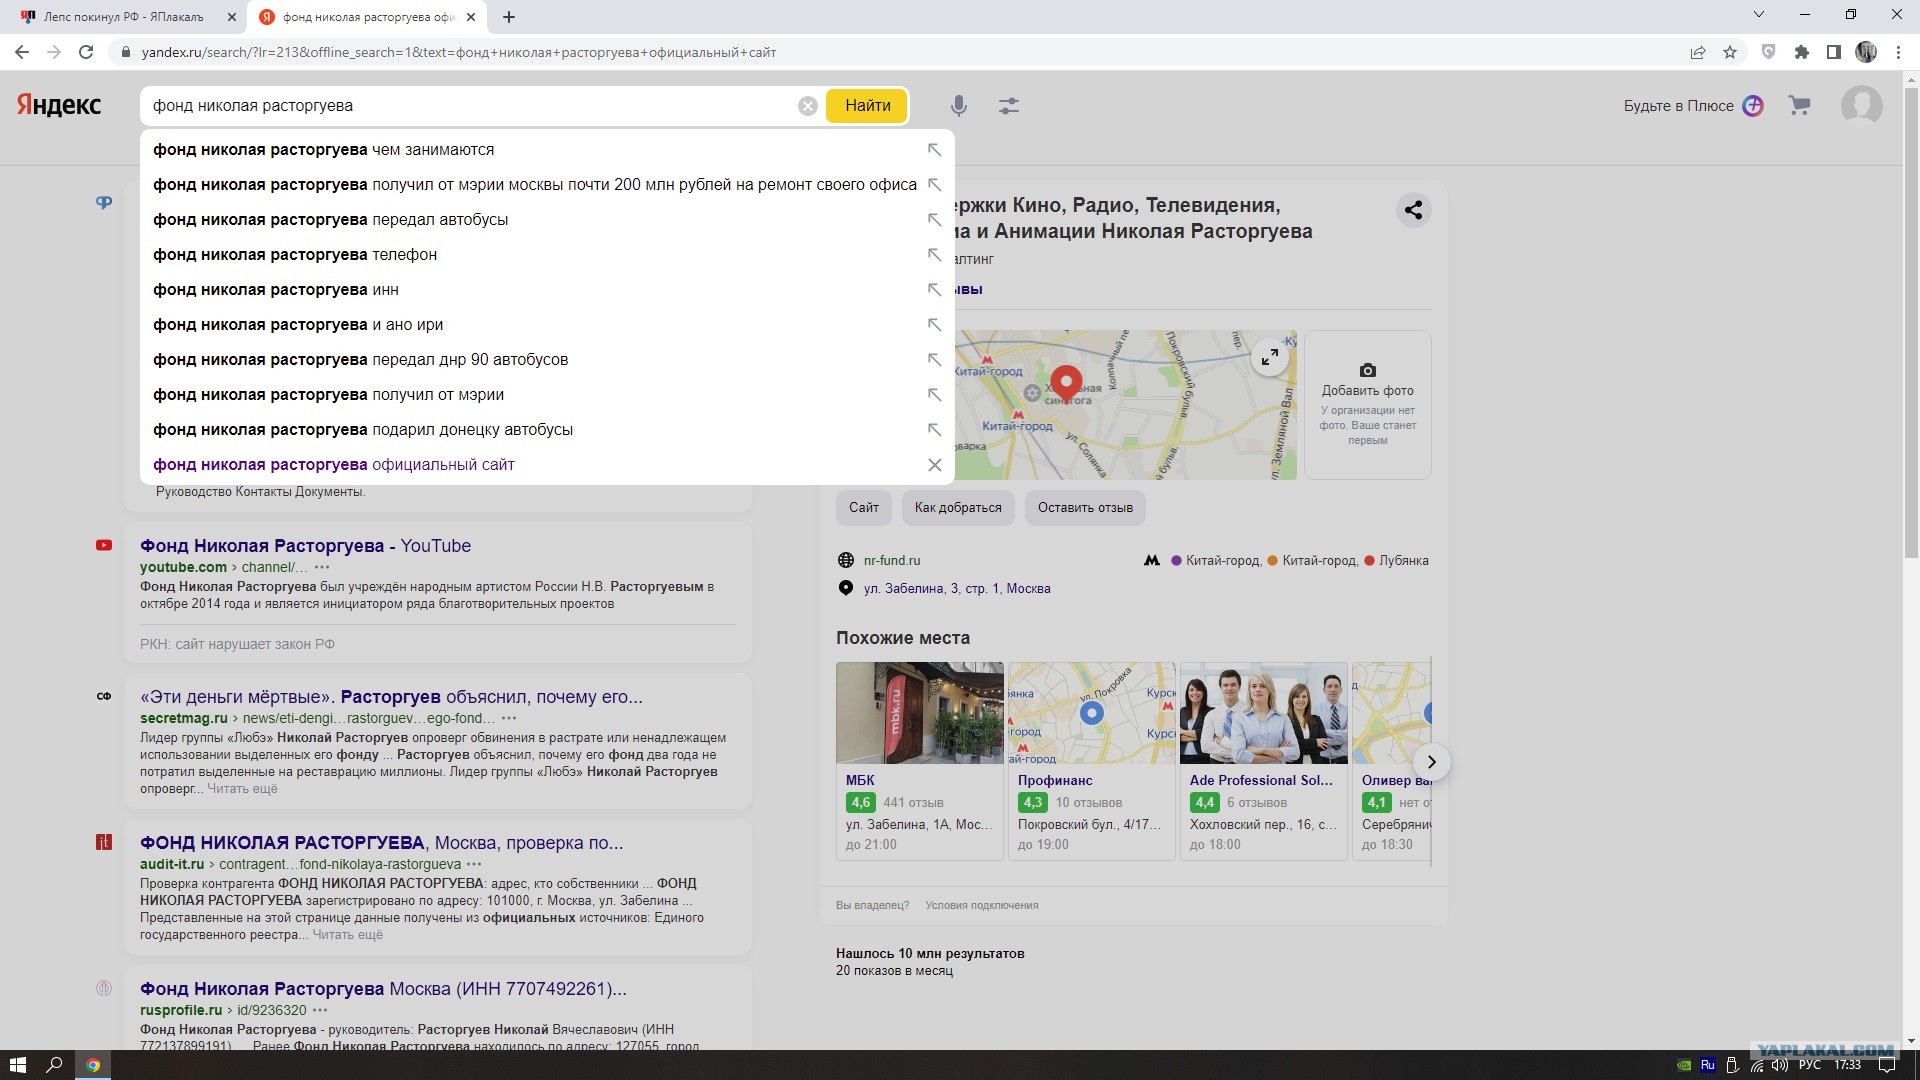1920x1080 pixels.
Task: Open search filter settings icon
Action: [x=1009, y=105]
